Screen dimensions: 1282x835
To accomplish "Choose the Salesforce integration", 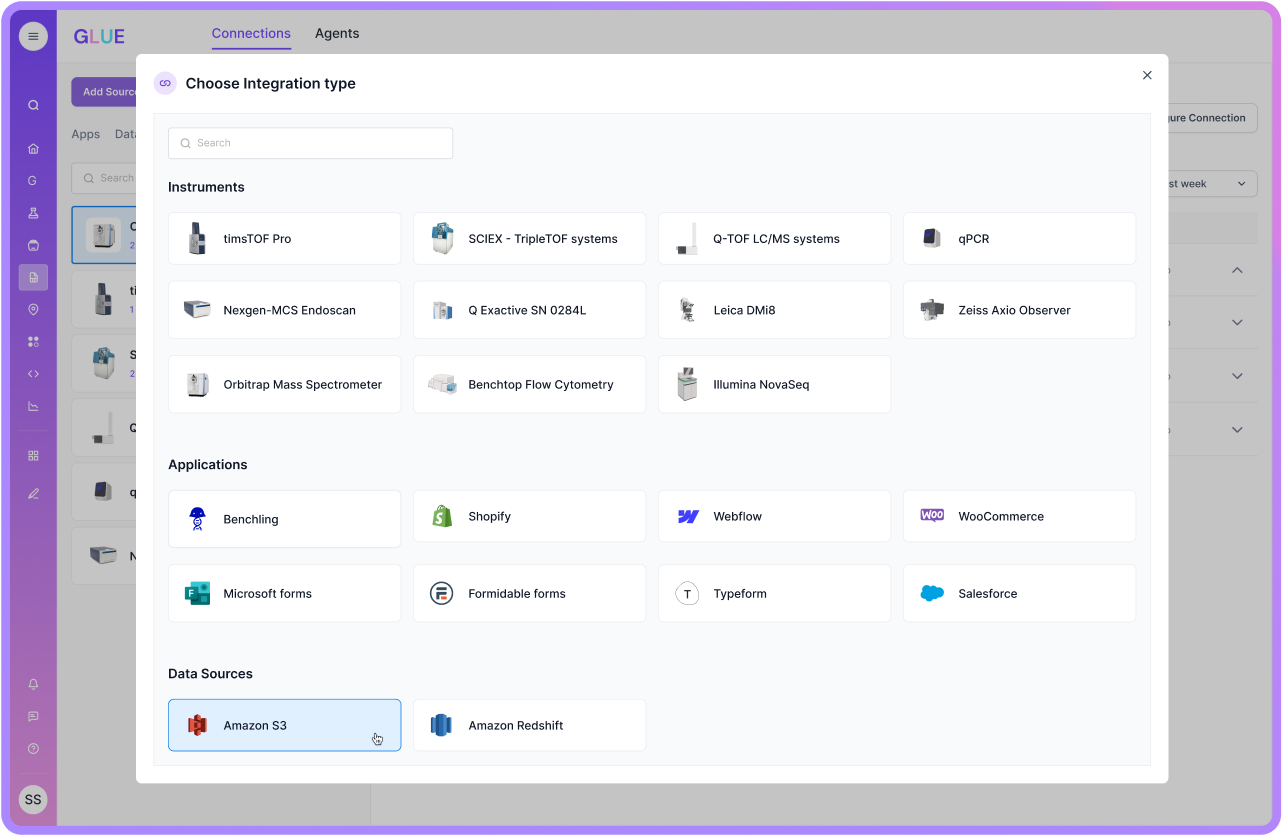I will pyautogui.click(x=1019, y=592).
